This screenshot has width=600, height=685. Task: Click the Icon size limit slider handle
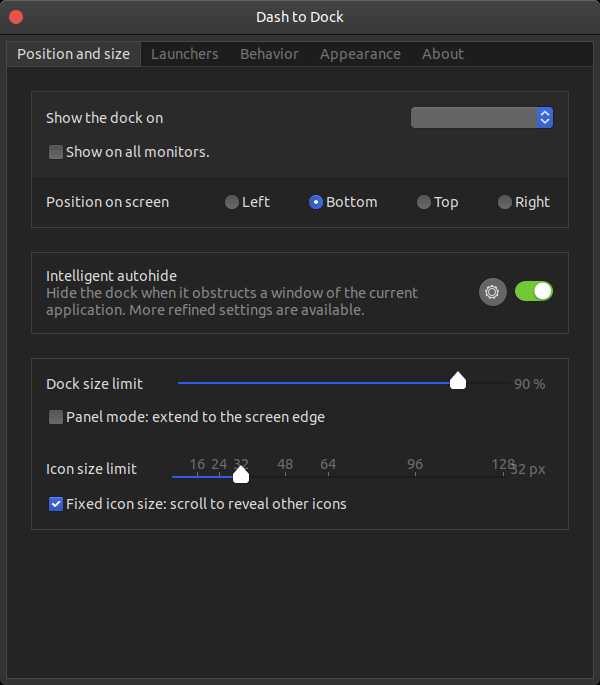240,474
